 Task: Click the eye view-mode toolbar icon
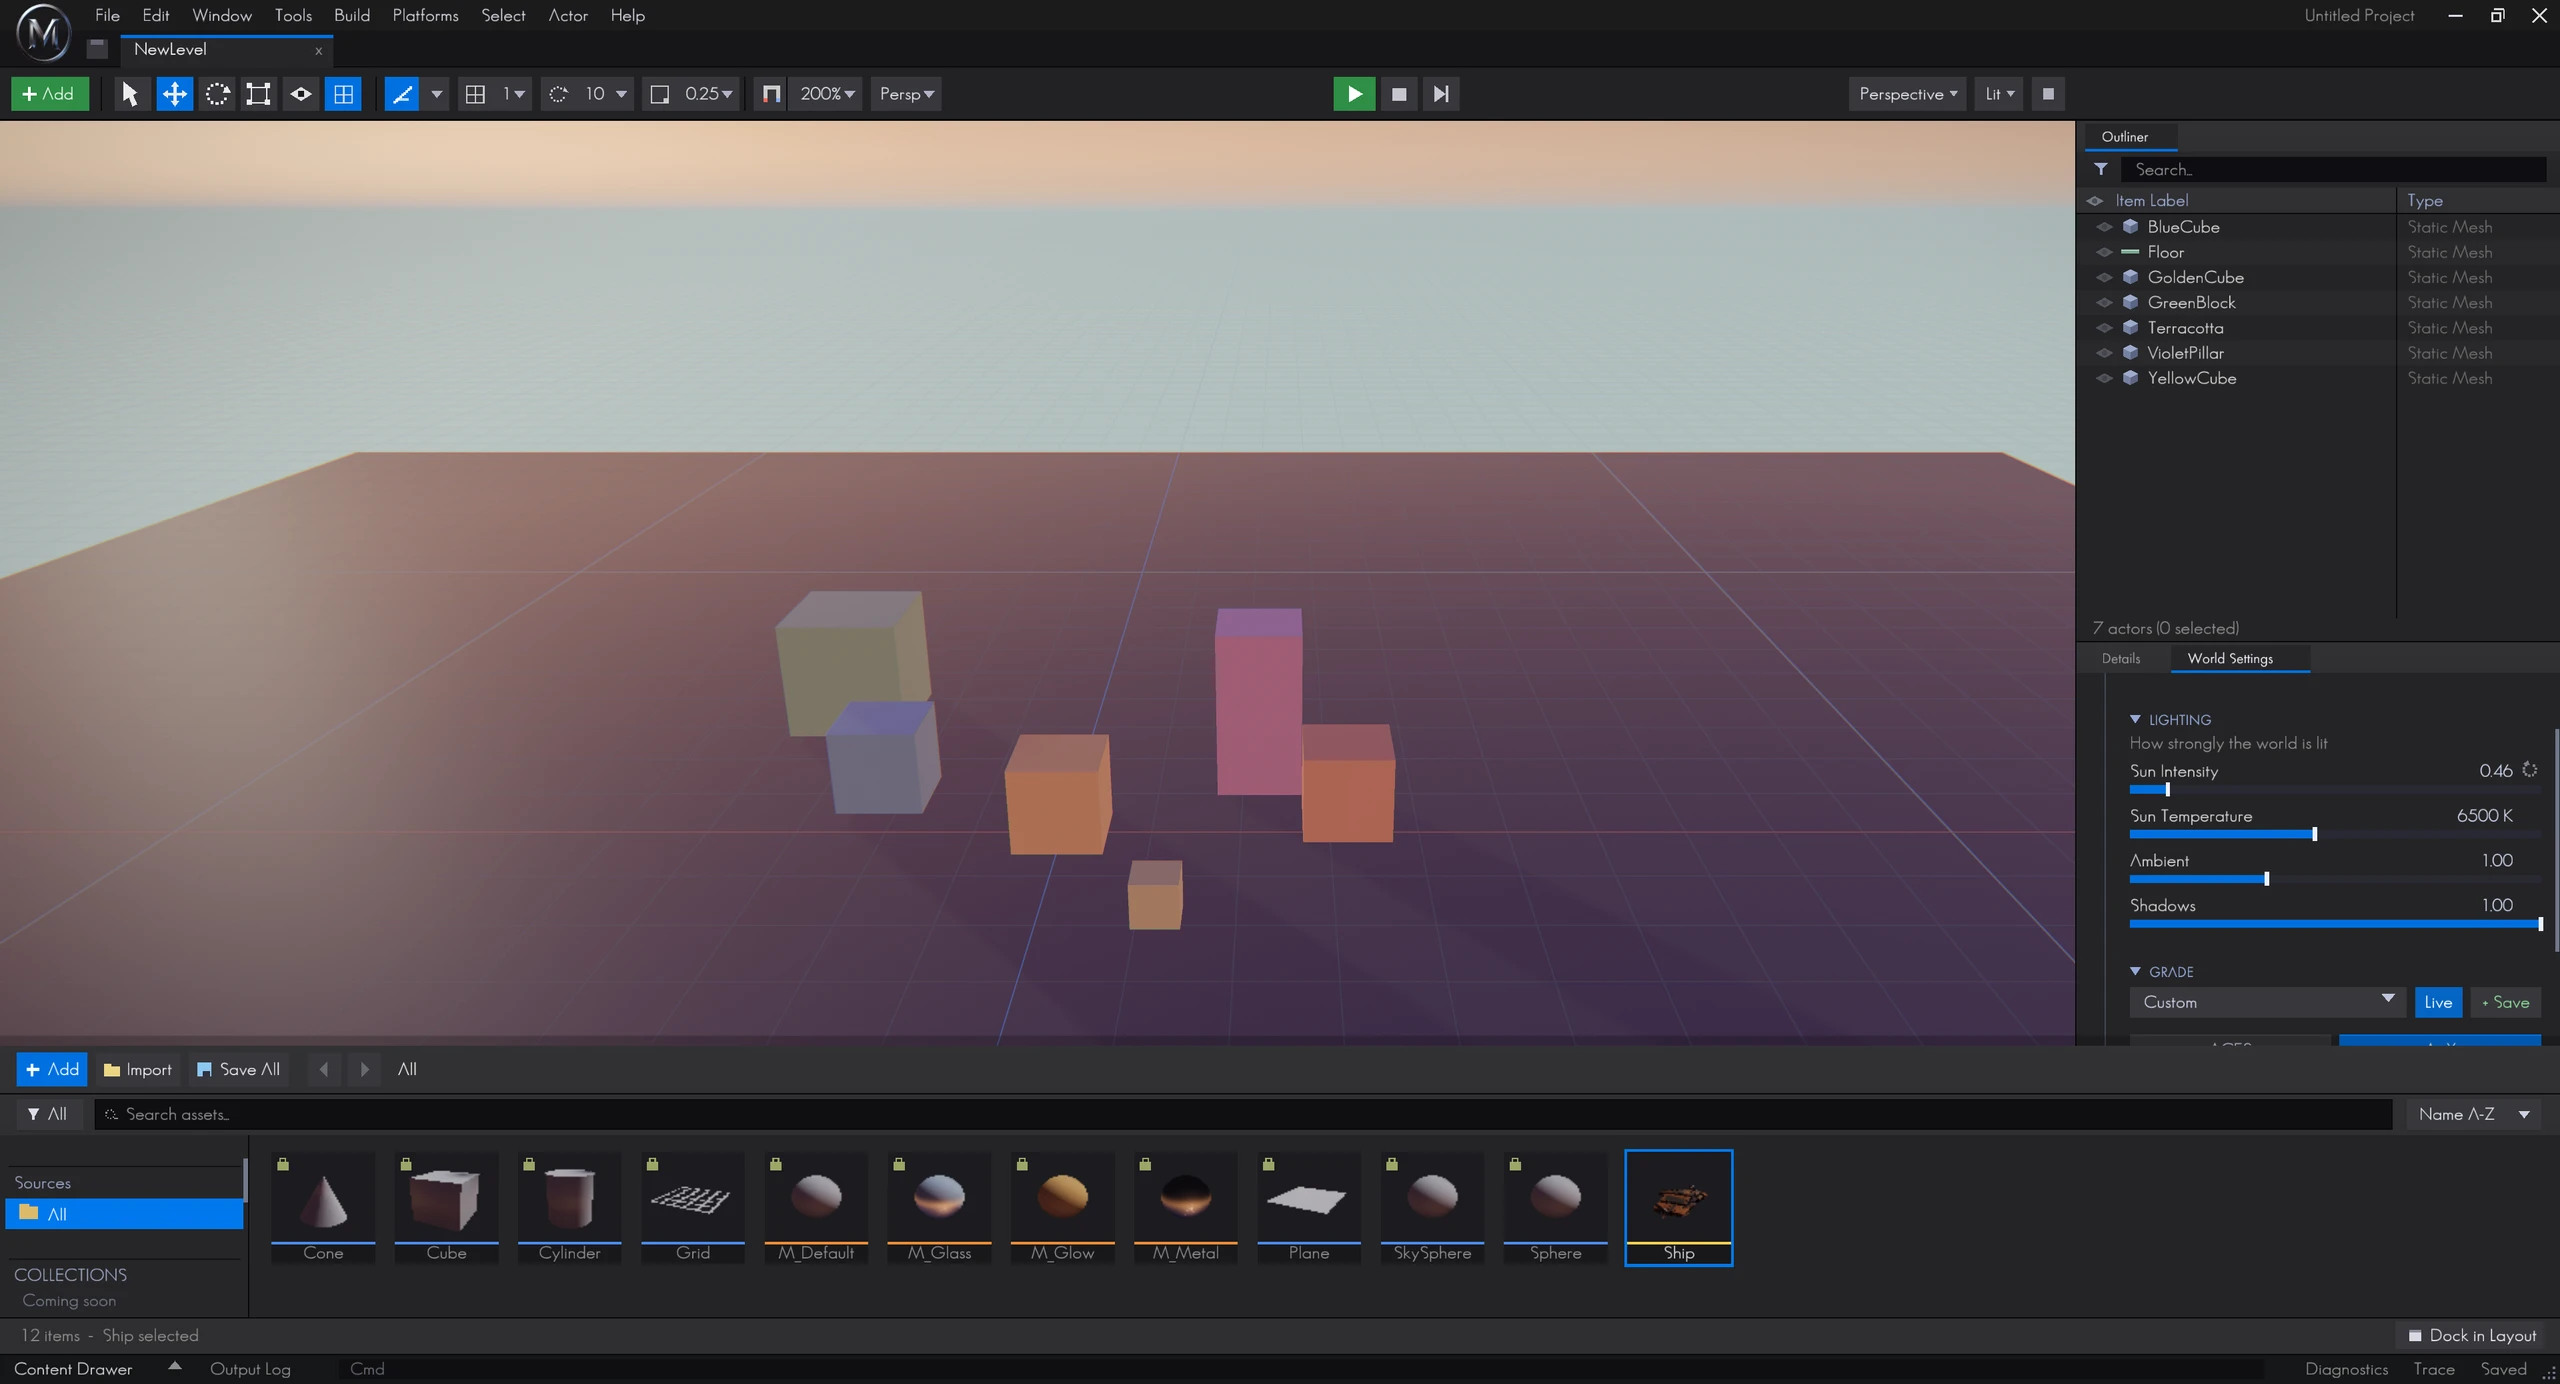click(x=301, y=94)
